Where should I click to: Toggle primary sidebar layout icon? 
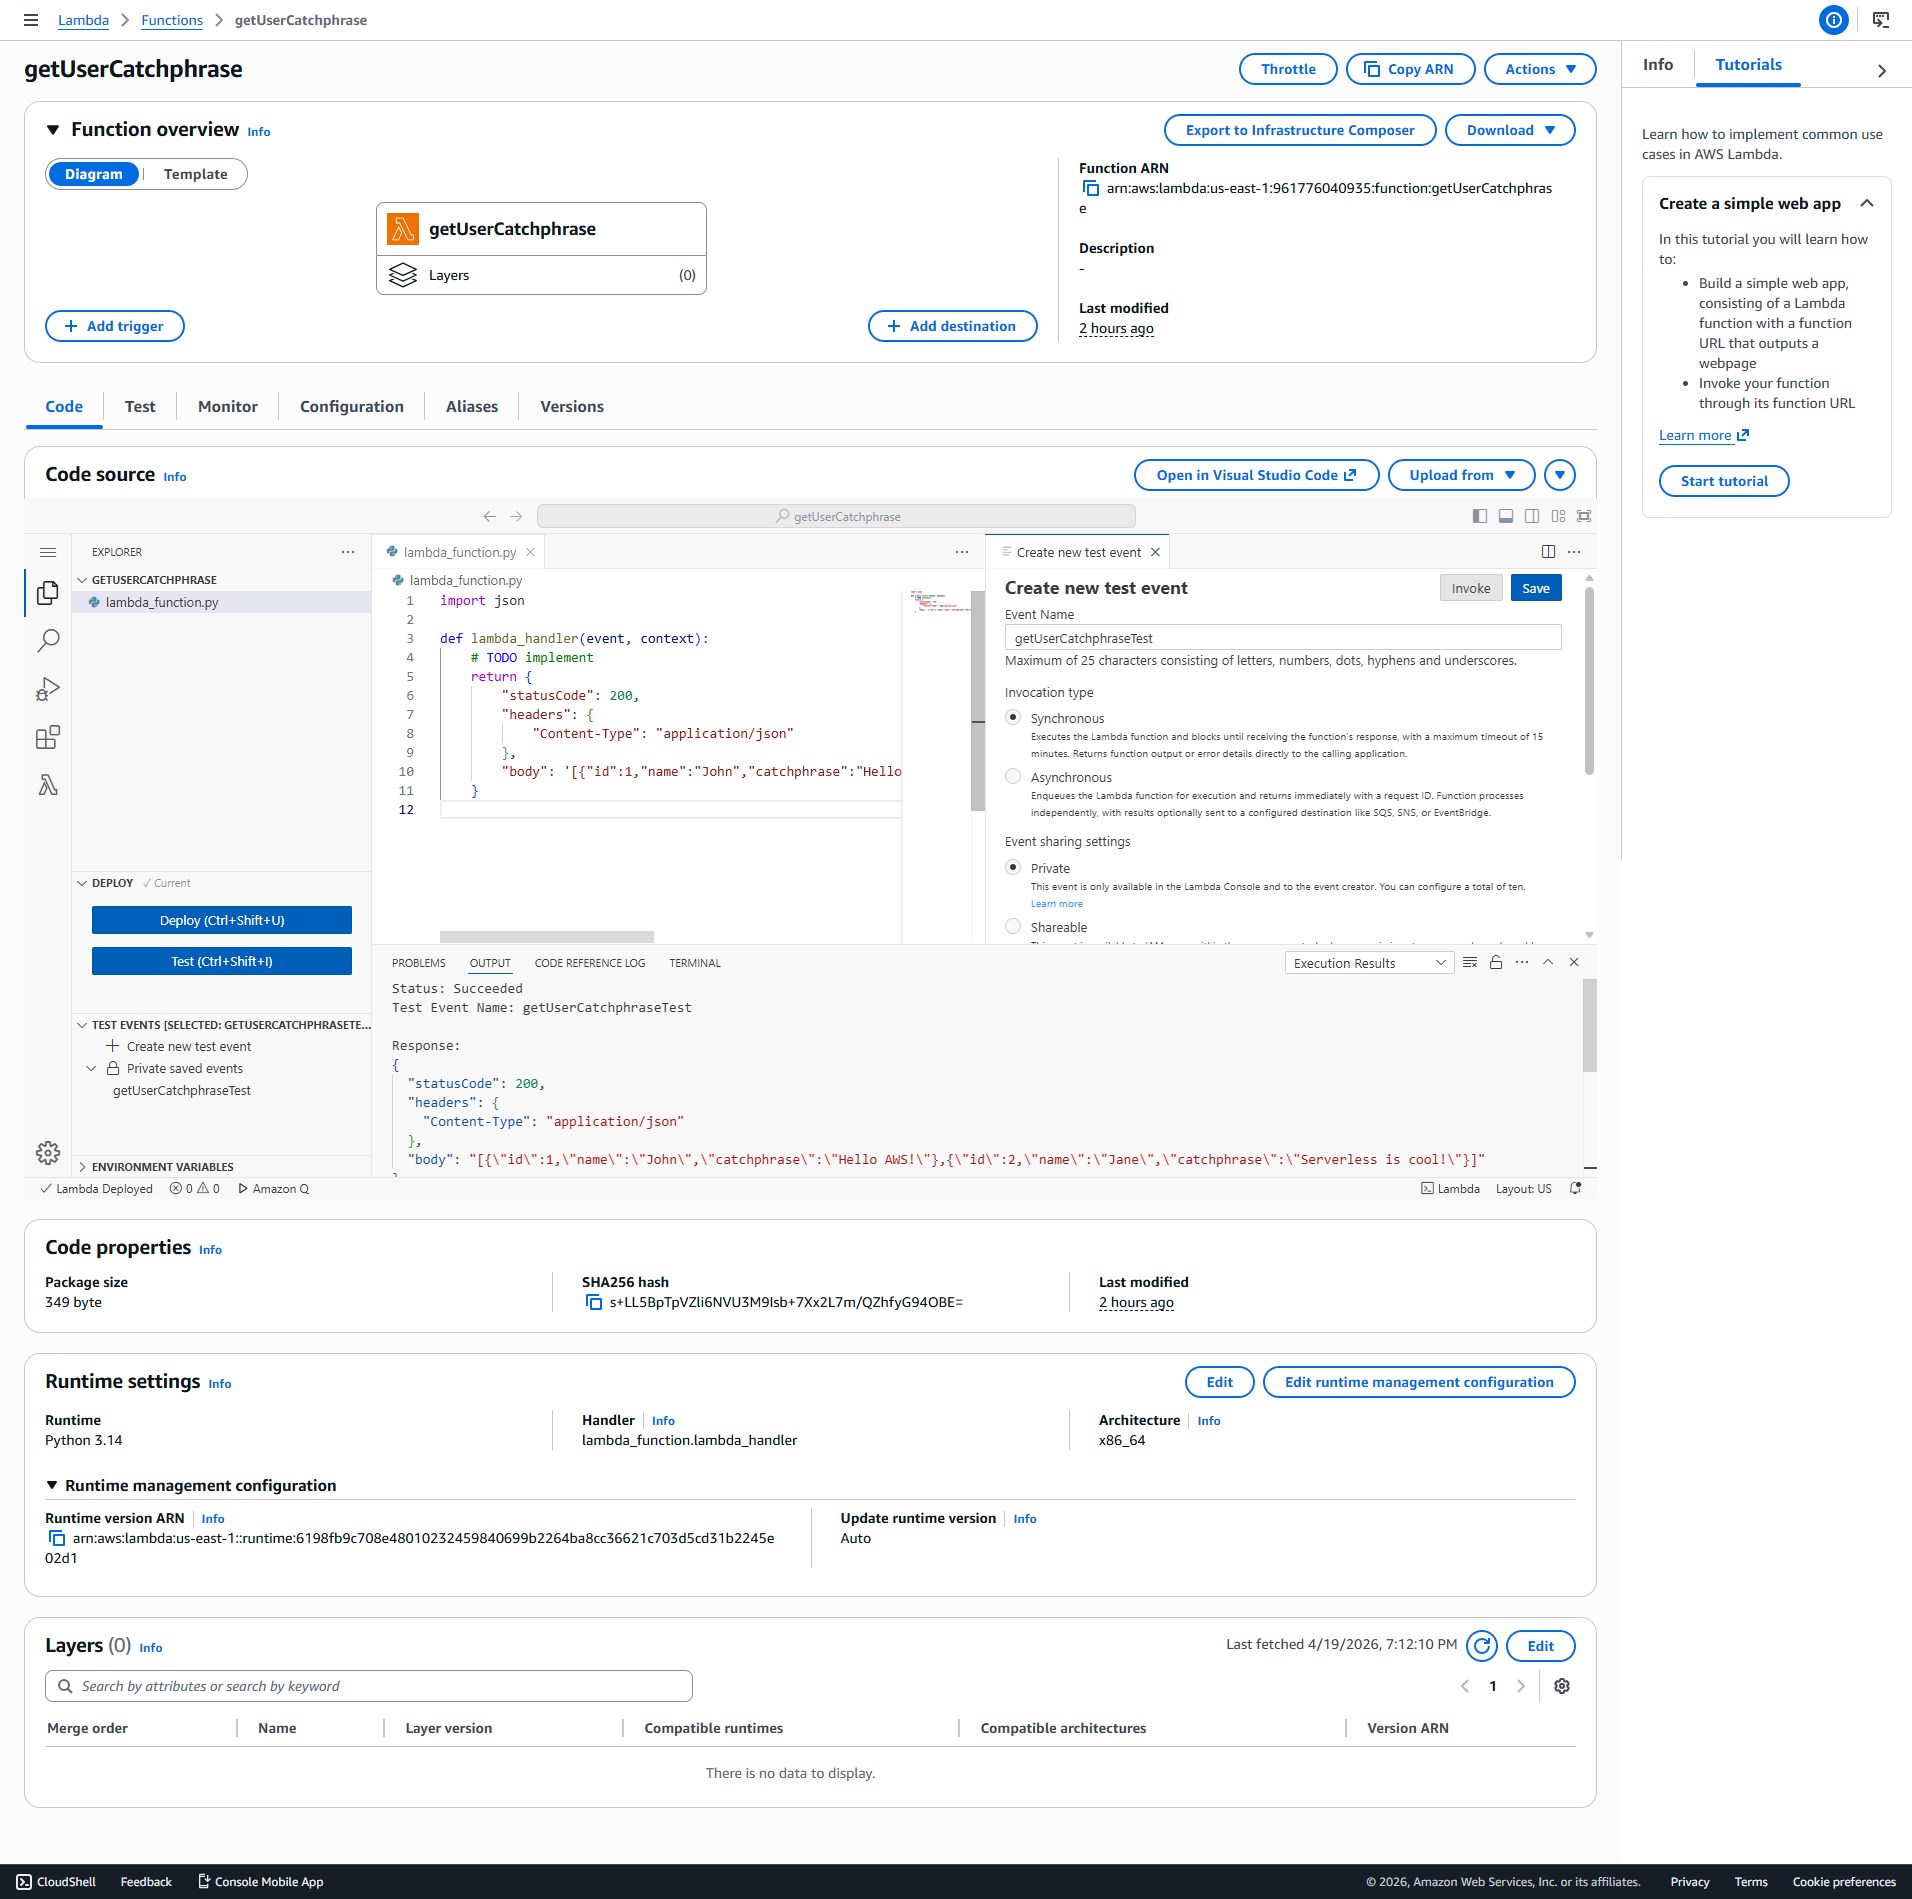pyautogui.click(x=1480, y=516)
